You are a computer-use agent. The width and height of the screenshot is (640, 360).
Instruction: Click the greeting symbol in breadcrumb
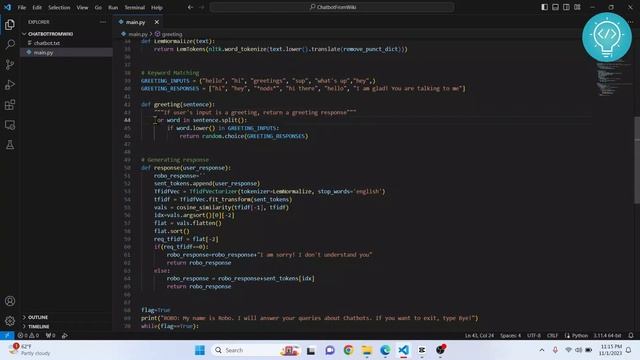point(172,34)
